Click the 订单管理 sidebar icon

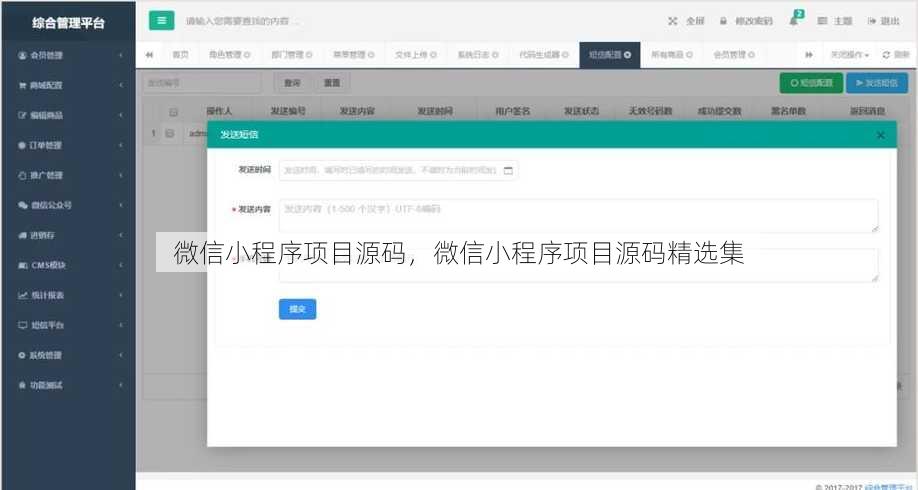coord(22,145)
